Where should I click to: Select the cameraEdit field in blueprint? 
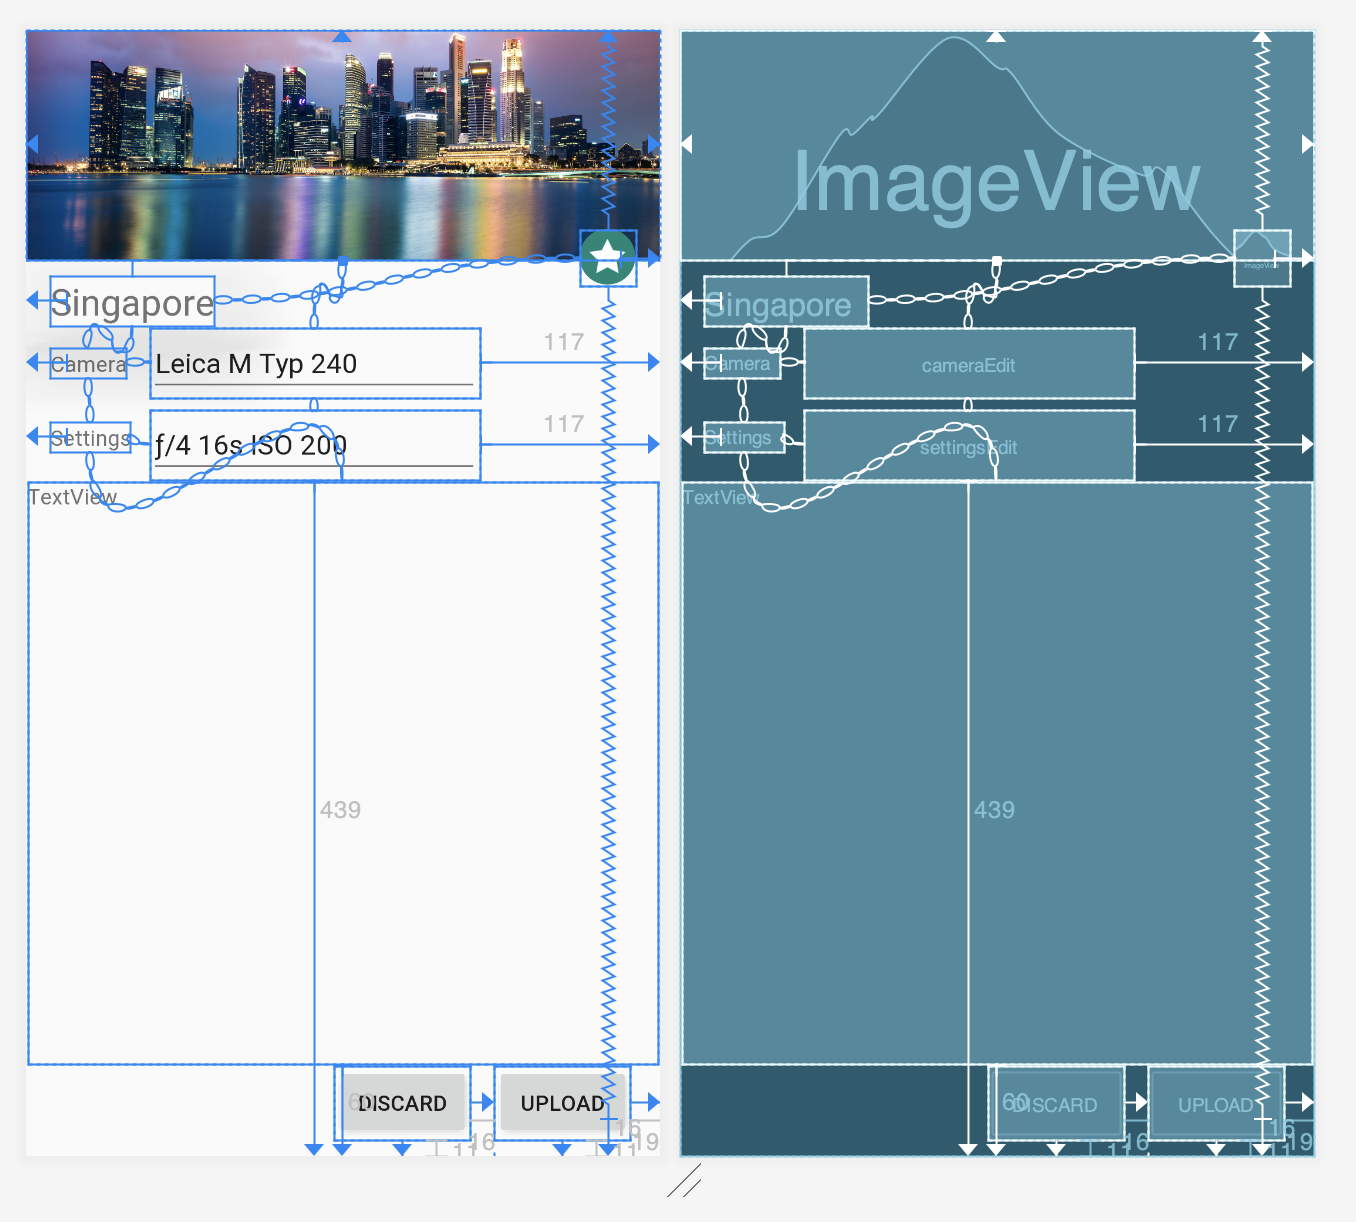pyautogui.click(x=968, y=364)
